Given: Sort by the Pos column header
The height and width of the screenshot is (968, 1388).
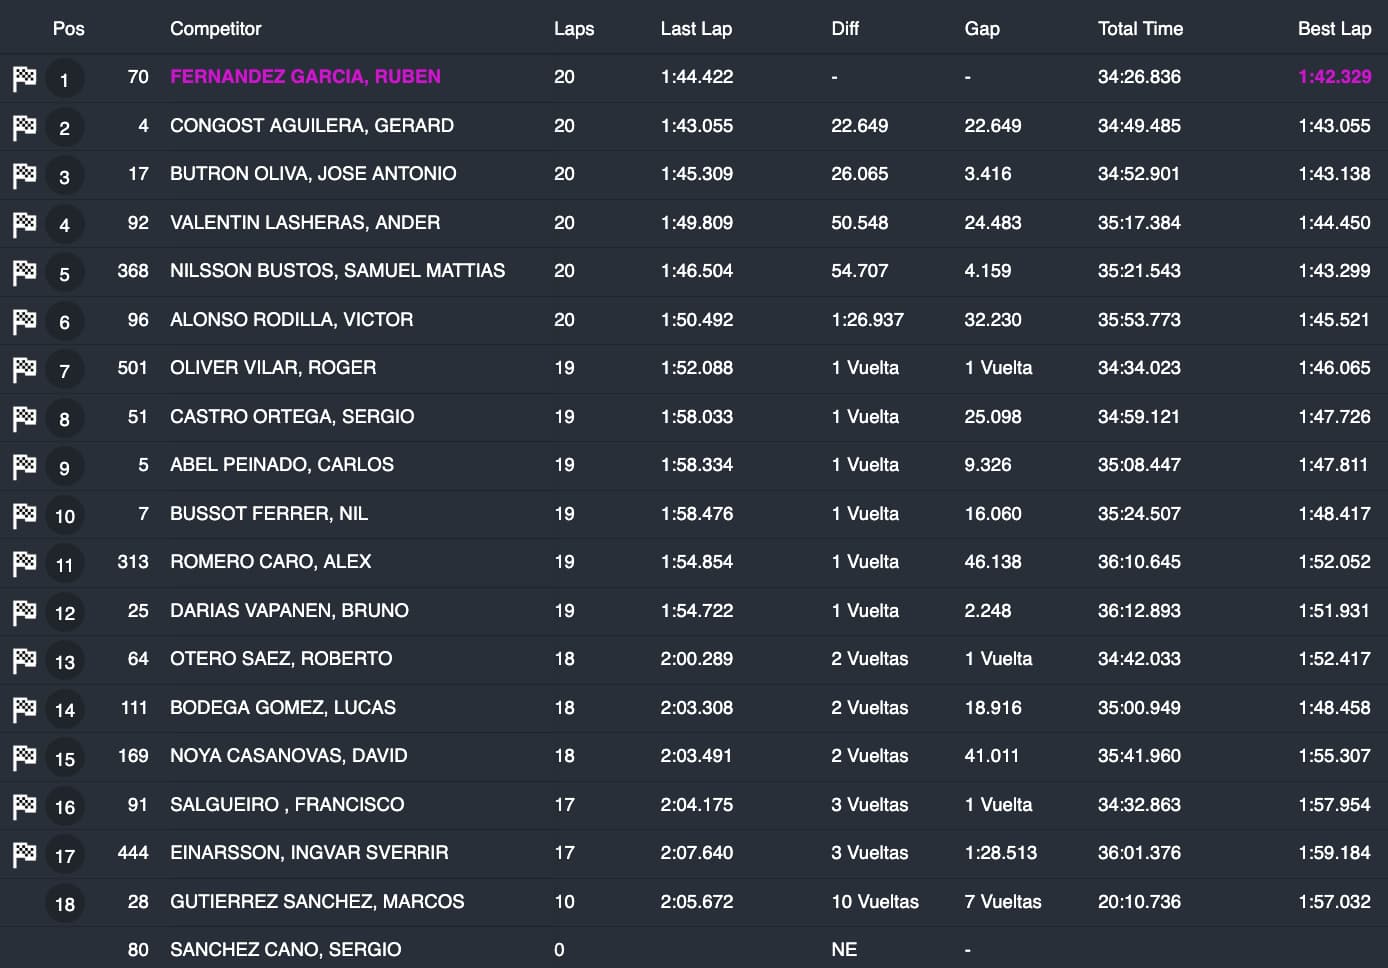Looking at the screenshot, I should [68, 29].
